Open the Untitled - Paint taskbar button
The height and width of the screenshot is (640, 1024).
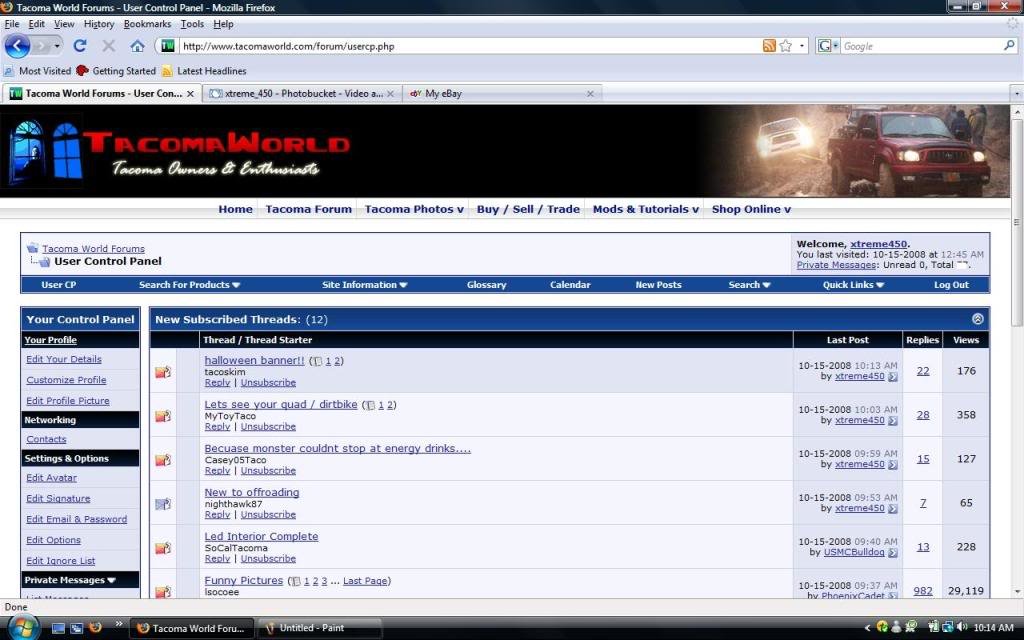(x=319, y=628)
